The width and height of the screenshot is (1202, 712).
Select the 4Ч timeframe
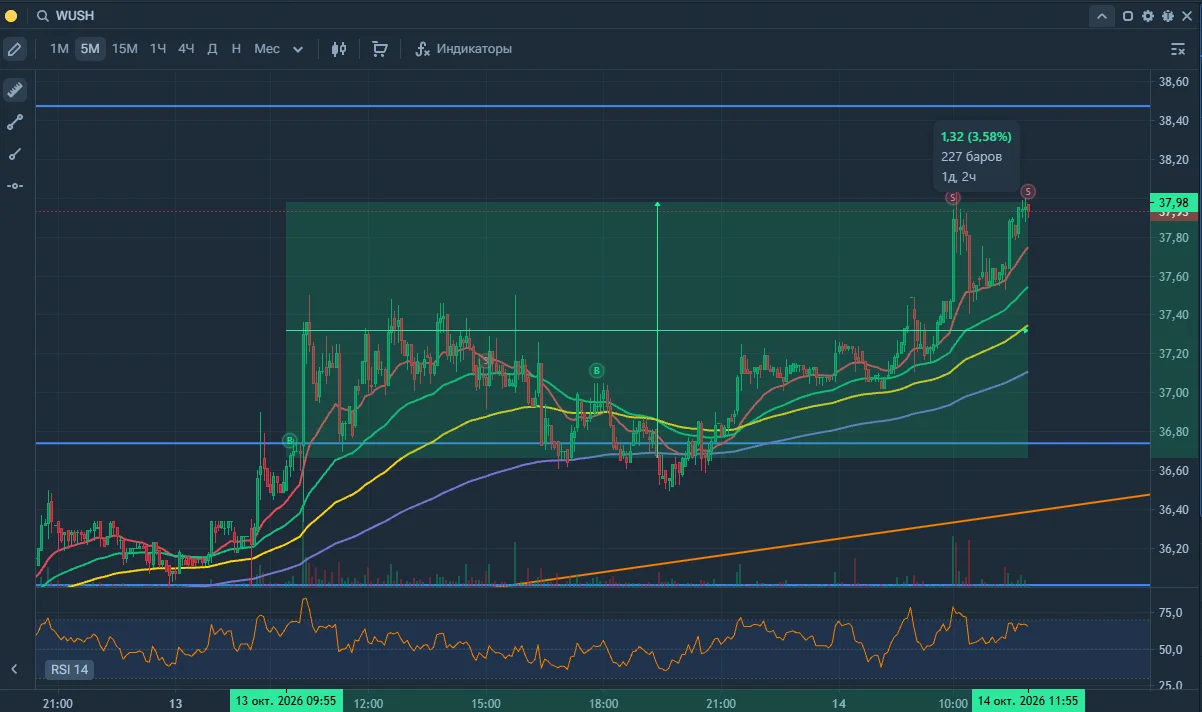(186, 48)
